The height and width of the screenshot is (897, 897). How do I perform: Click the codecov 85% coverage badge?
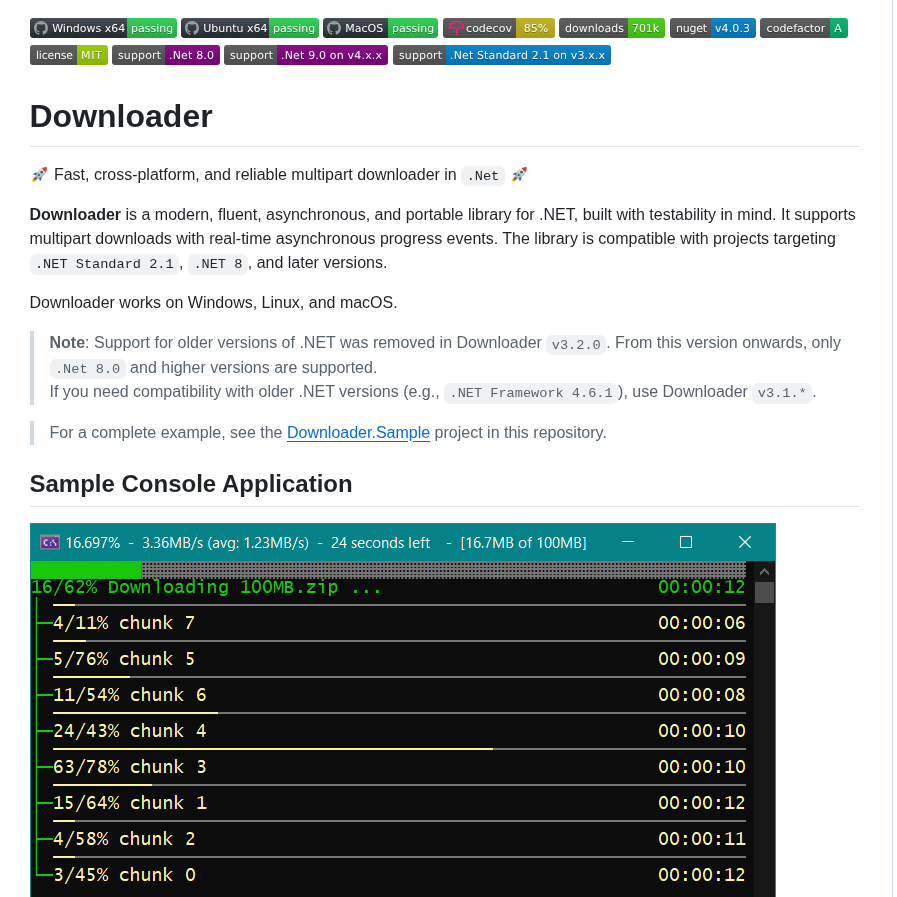pos(498,27)
